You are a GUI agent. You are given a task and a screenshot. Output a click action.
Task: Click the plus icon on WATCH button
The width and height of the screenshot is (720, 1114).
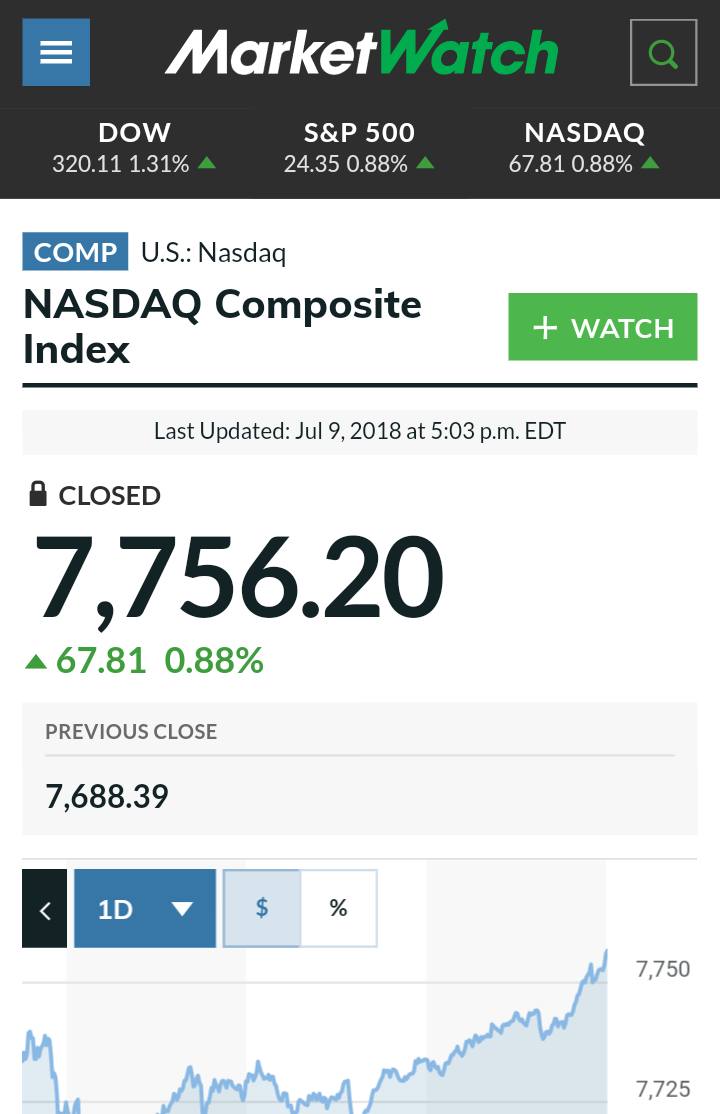point(545,328)
